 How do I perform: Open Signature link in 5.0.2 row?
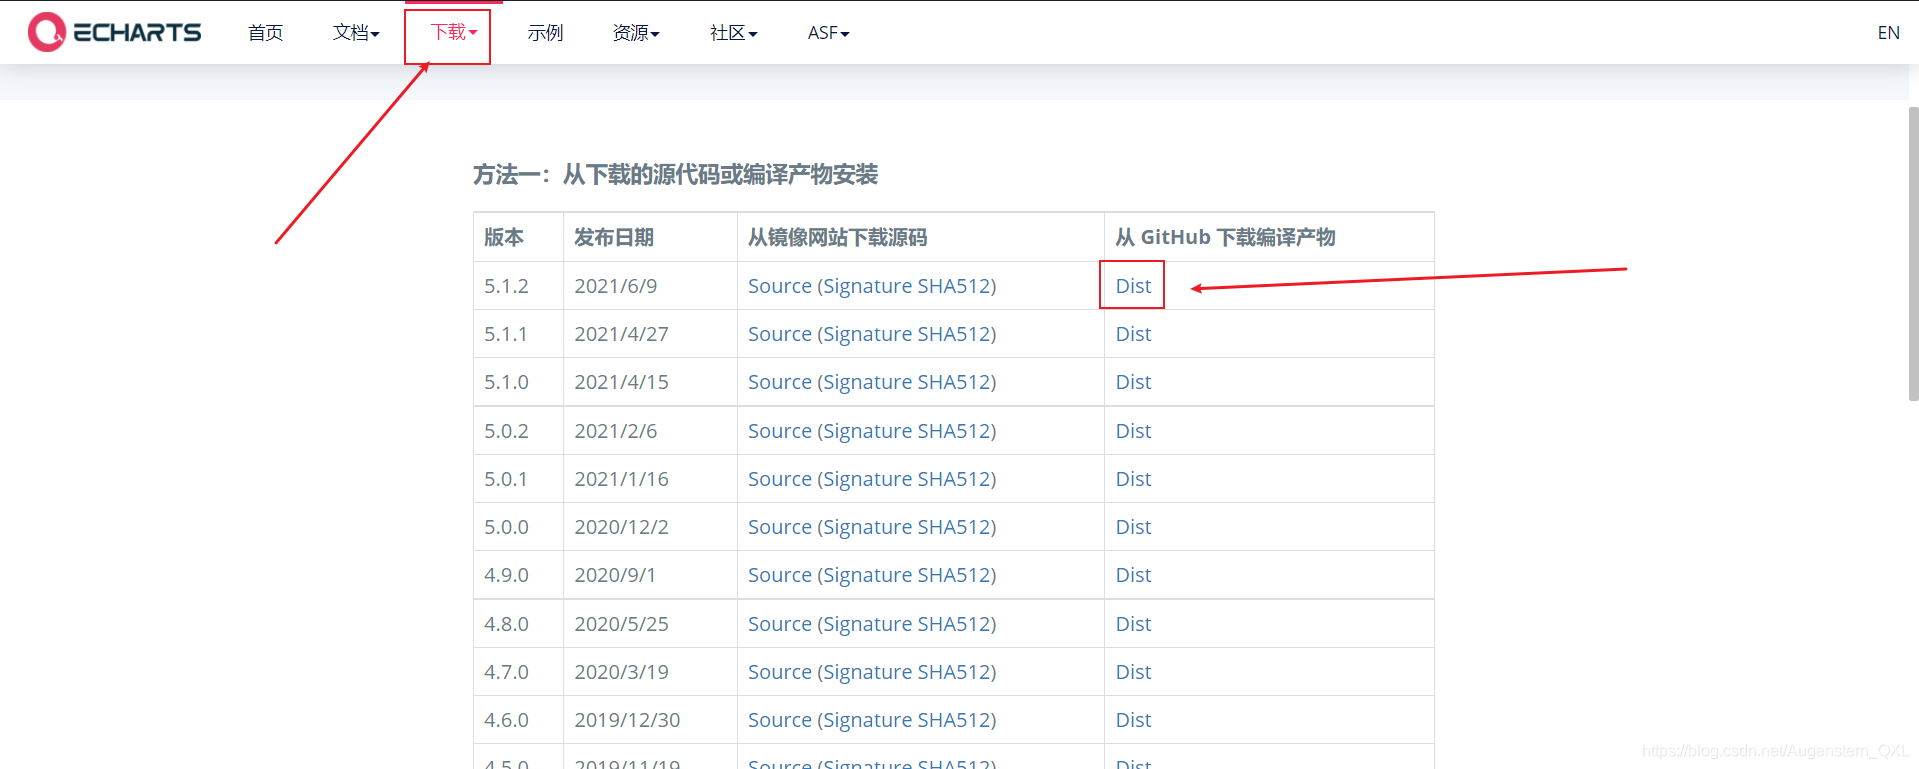(x=868, y=431)
